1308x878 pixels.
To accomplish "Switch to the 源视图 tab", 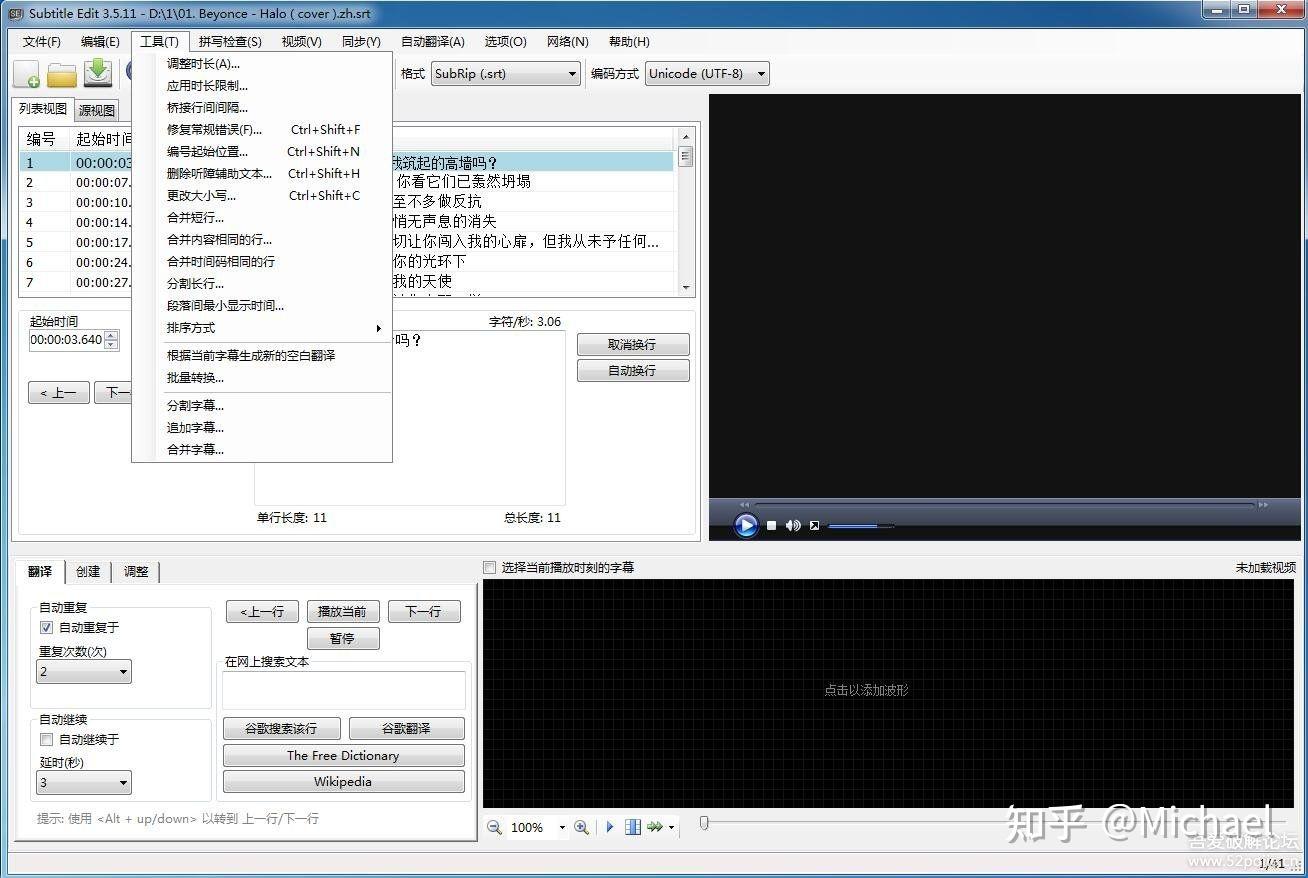I will pyautogui.click(x=95, y=109).
